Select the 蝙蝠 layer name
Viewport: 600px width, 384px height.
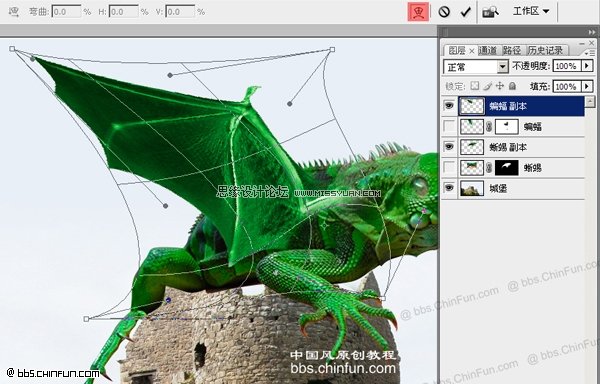click(533, 127)
